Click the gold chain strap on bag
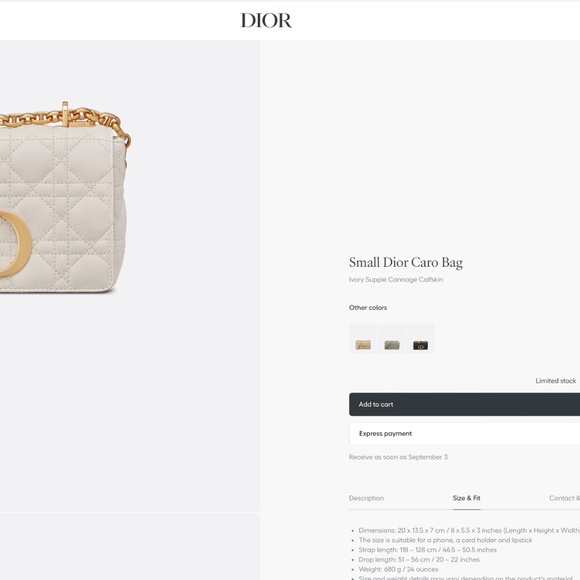This screenshot has width=580, height=580. coord(65,118)
